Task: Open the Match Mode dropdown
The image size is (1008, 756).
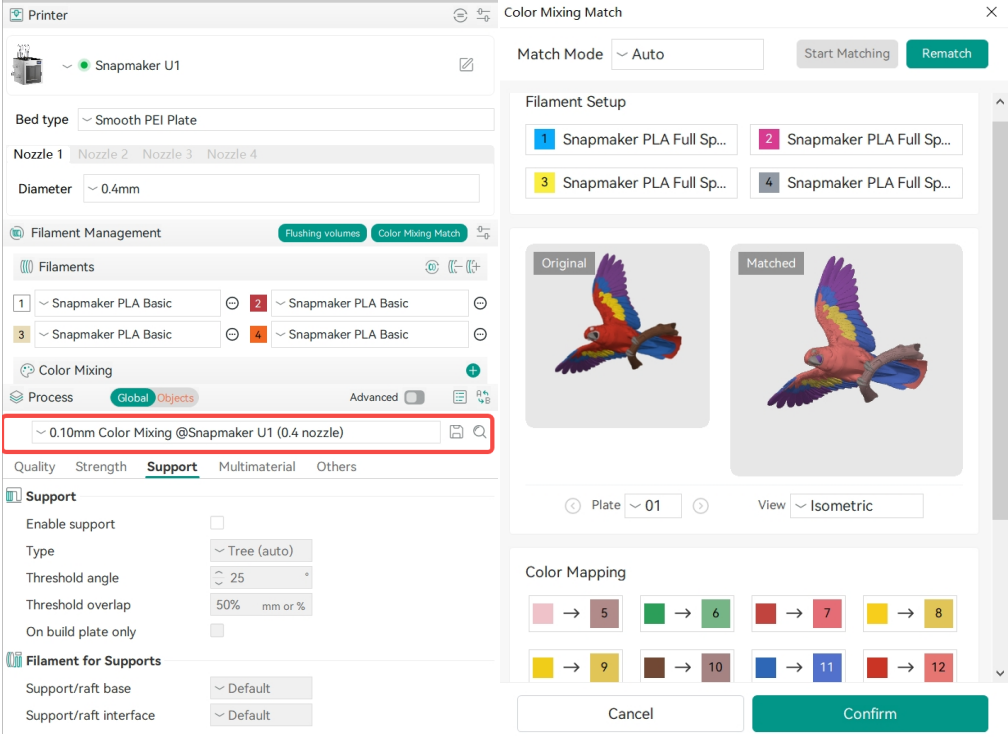Action: point(687,54)
